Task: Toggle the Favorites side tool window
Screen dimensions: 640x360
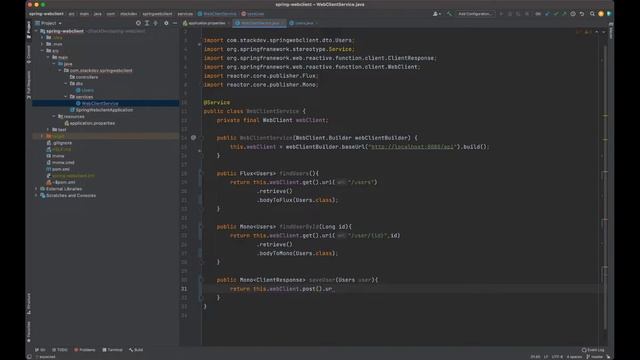Action: tap(29, 331)
